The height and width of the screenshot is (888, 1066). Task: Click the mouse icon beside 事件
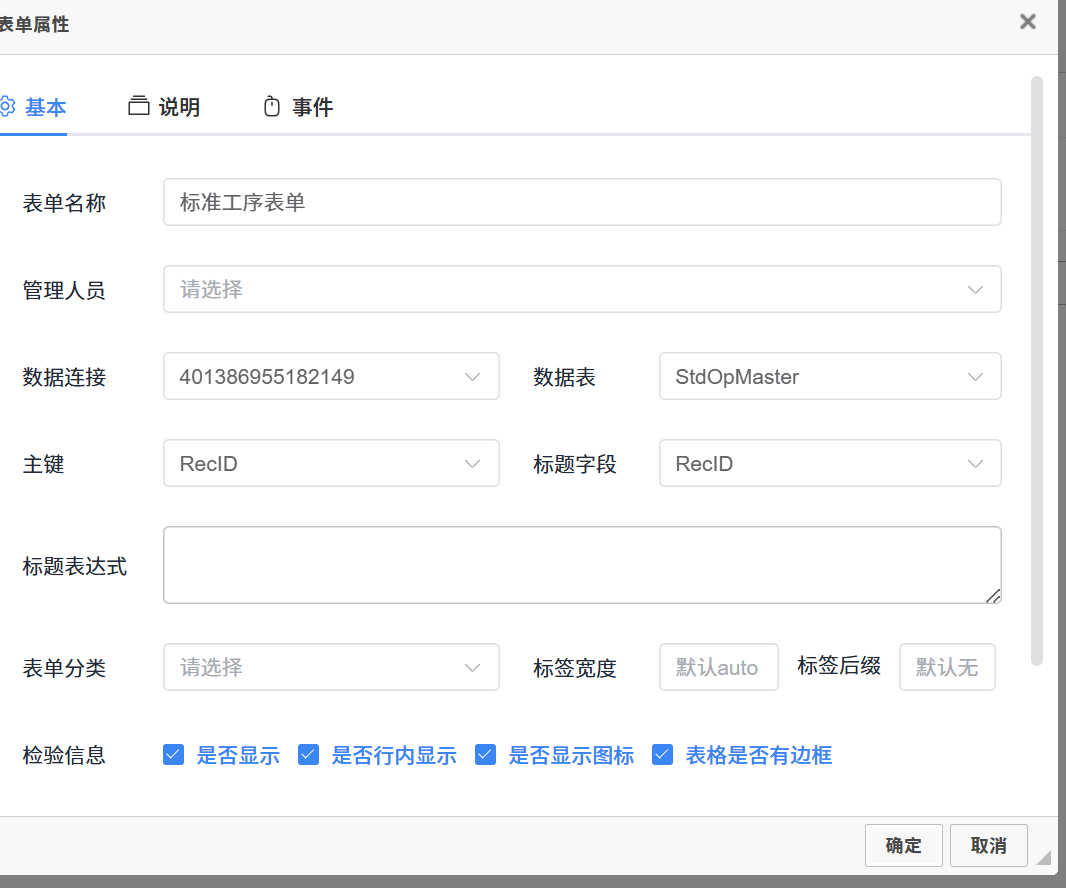click(x=272, y=107)
